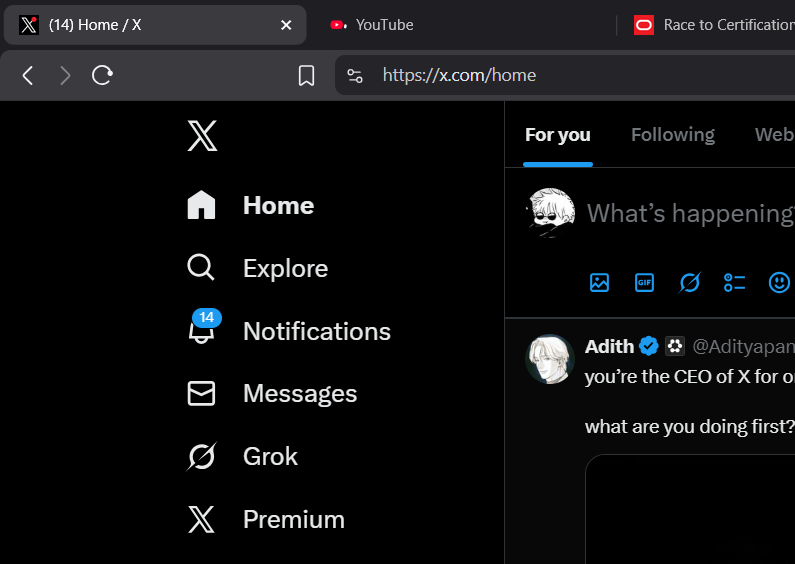Open site settings icon in address bar
Viewport: 795px width, 564px height.
point(354,76)
